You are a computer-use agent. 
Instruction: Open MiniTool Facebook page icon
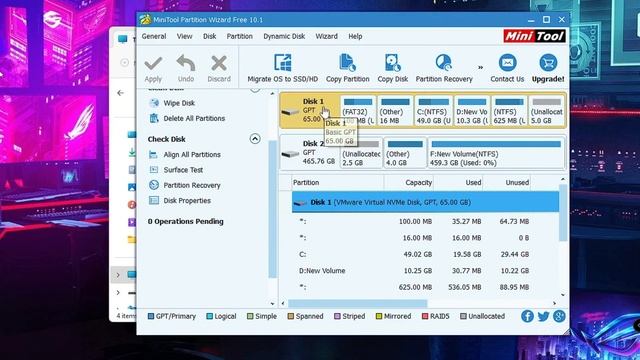click(527, 316)
